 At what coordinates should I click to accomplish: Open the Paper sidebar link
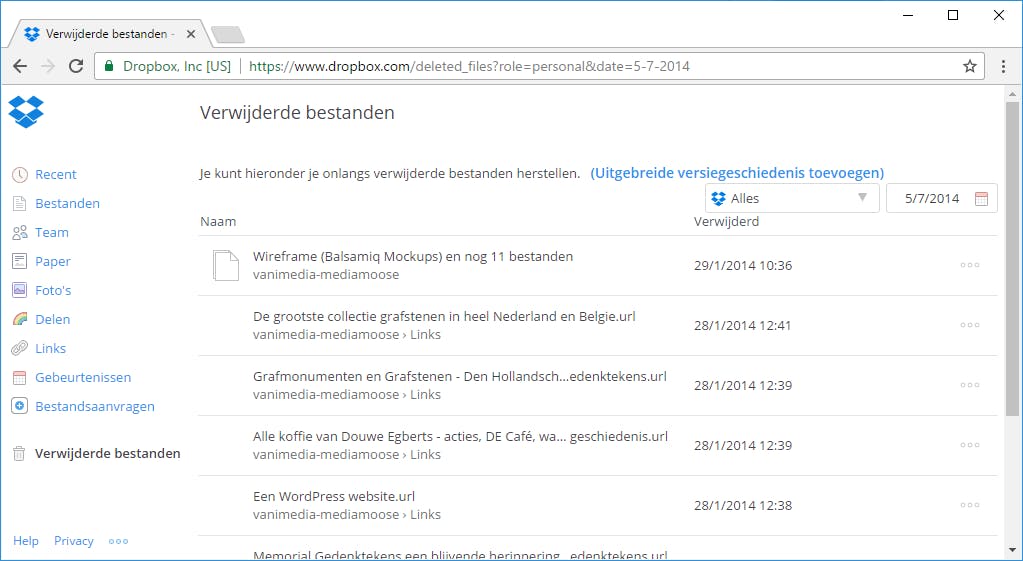tap(53, 262)
